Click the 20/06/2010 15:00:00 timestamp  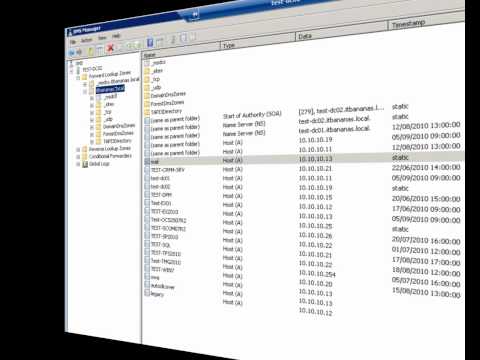click(426, 199)
